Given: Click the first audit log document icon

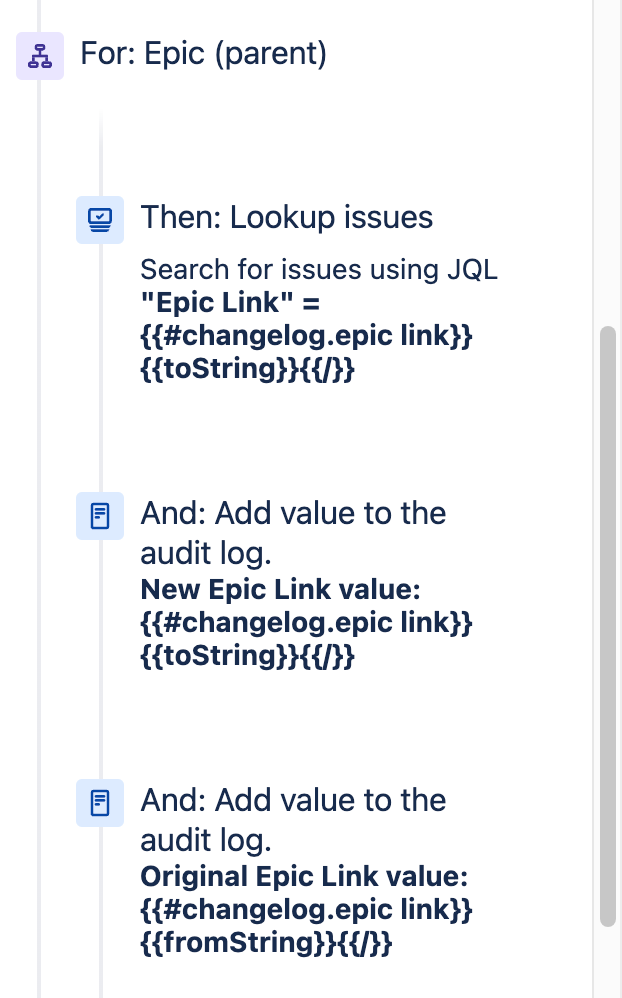Looking at the screenshot, I should coord(100,516).
